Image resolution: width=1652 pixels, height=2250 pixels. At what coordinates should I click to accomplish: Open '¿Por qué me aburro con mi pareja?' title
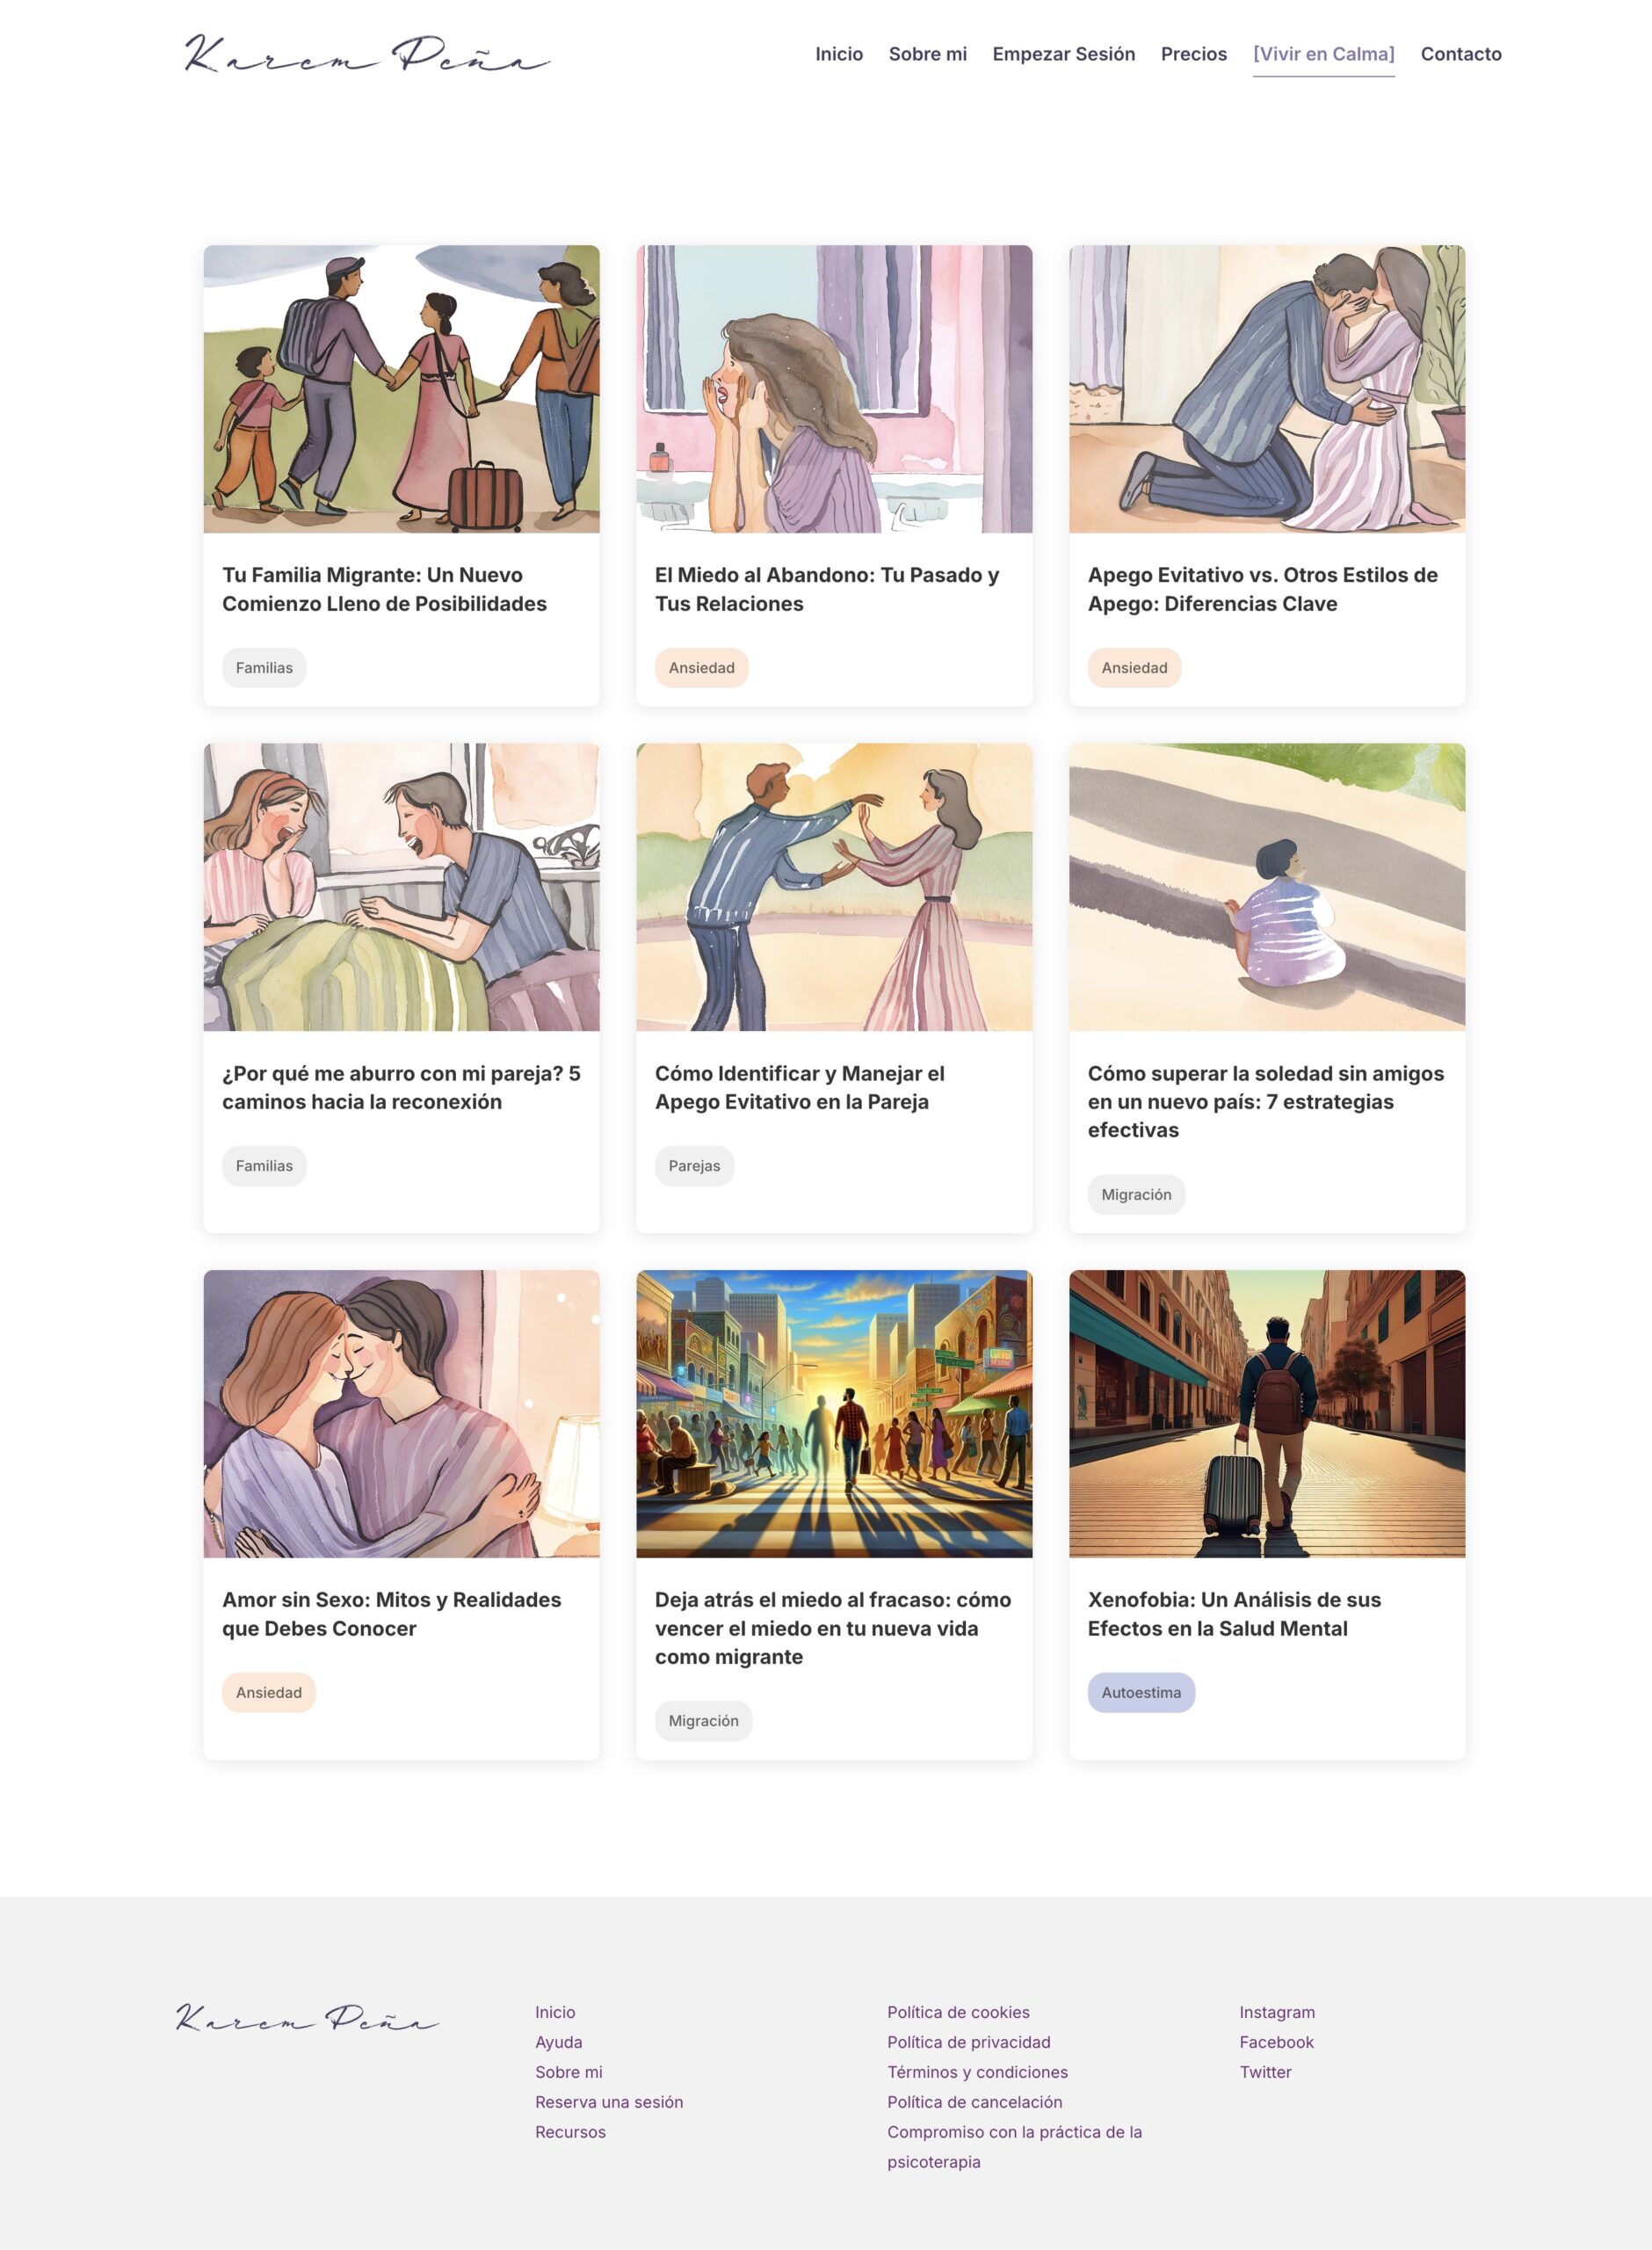[401, 1087]
